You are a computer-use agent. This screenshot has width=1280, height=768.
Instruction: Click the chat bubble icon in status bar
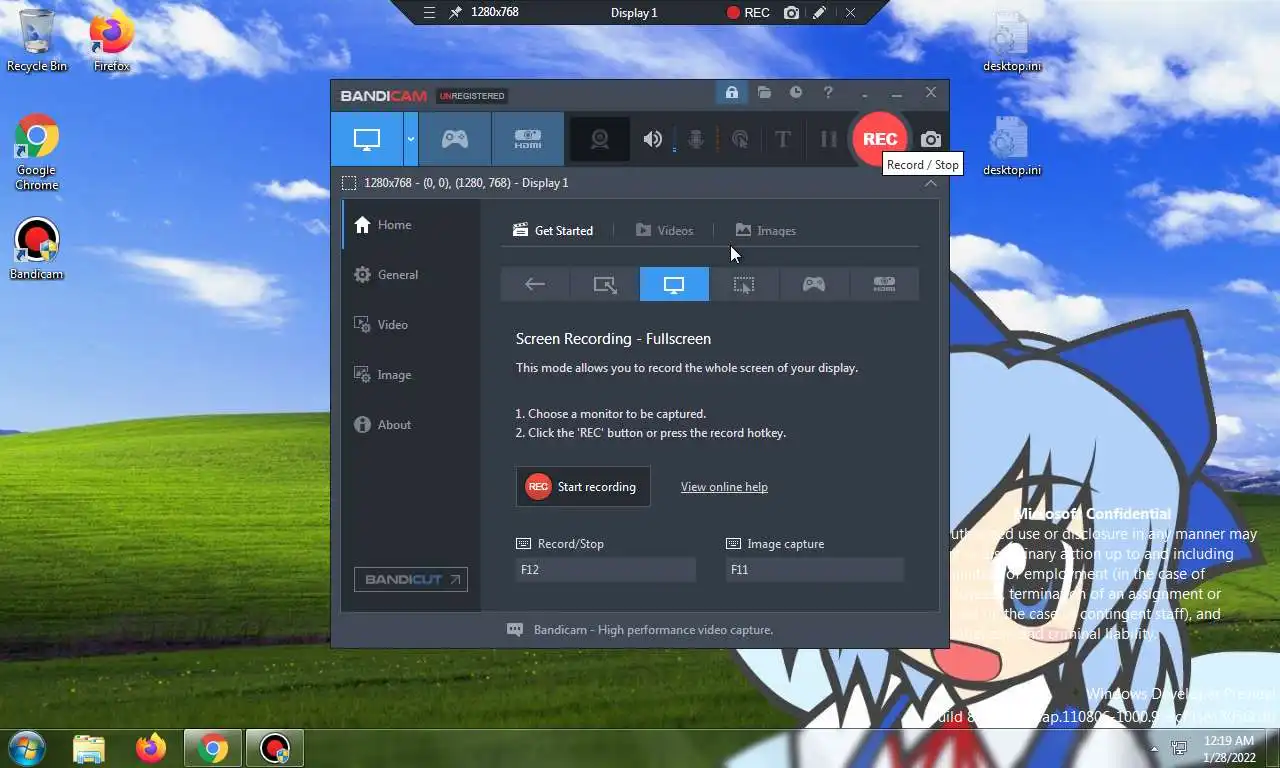click(x=515, y=630)
